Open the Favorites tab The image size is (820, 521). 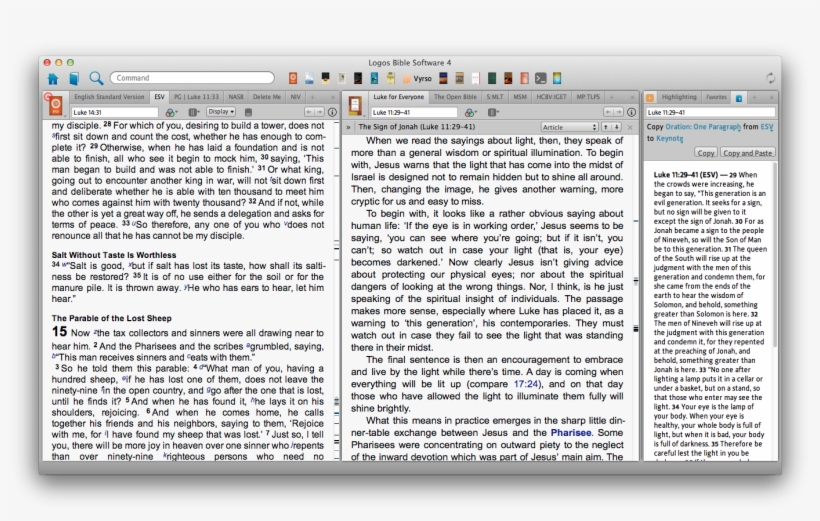pos(716,97)
